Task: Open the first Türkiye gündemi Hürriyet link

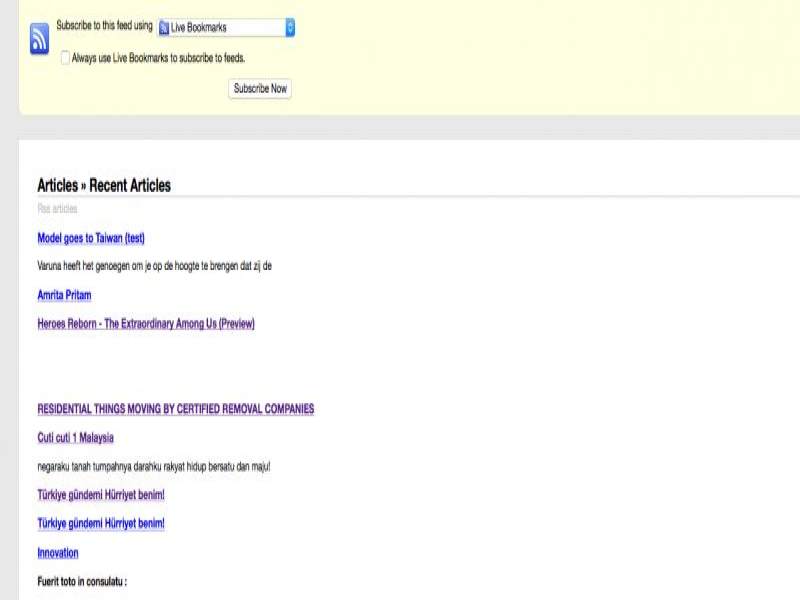Action: [x=101, y=495]
